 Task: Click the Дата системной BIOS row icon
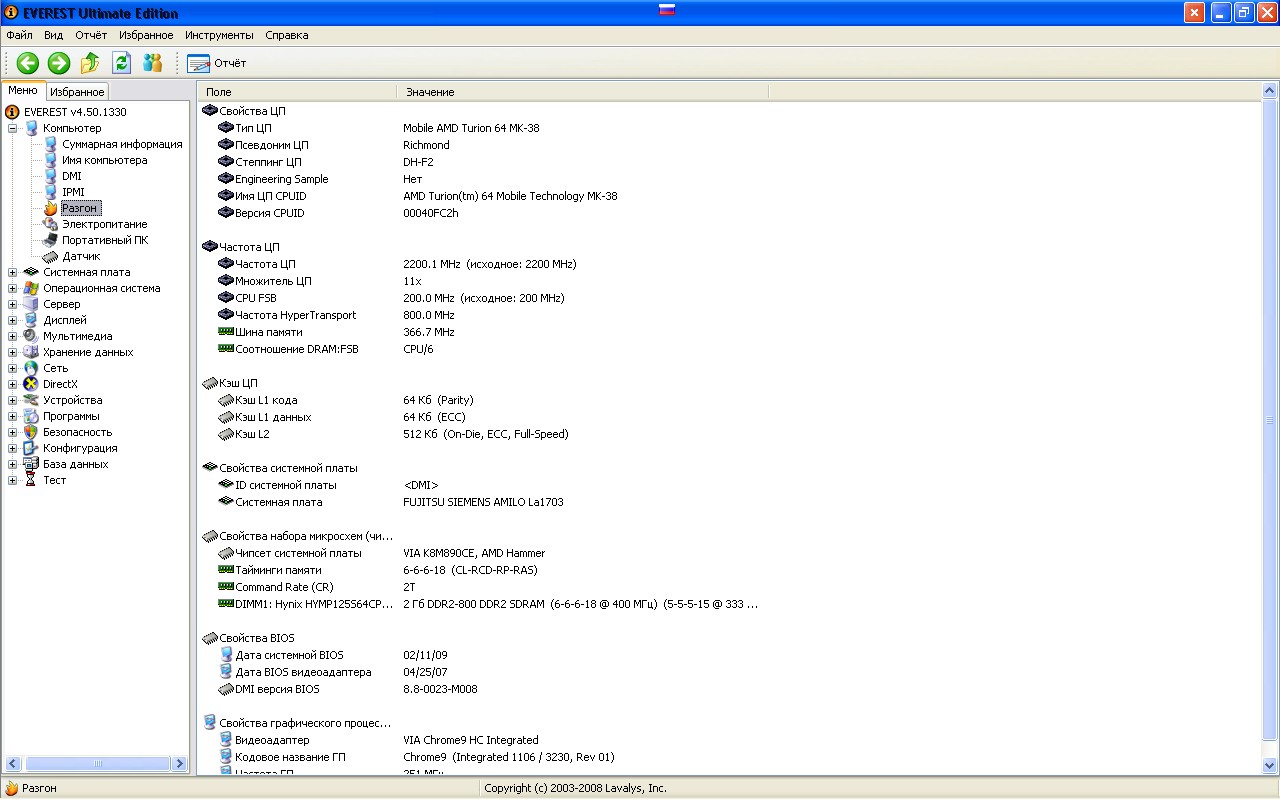coord(226,654)
